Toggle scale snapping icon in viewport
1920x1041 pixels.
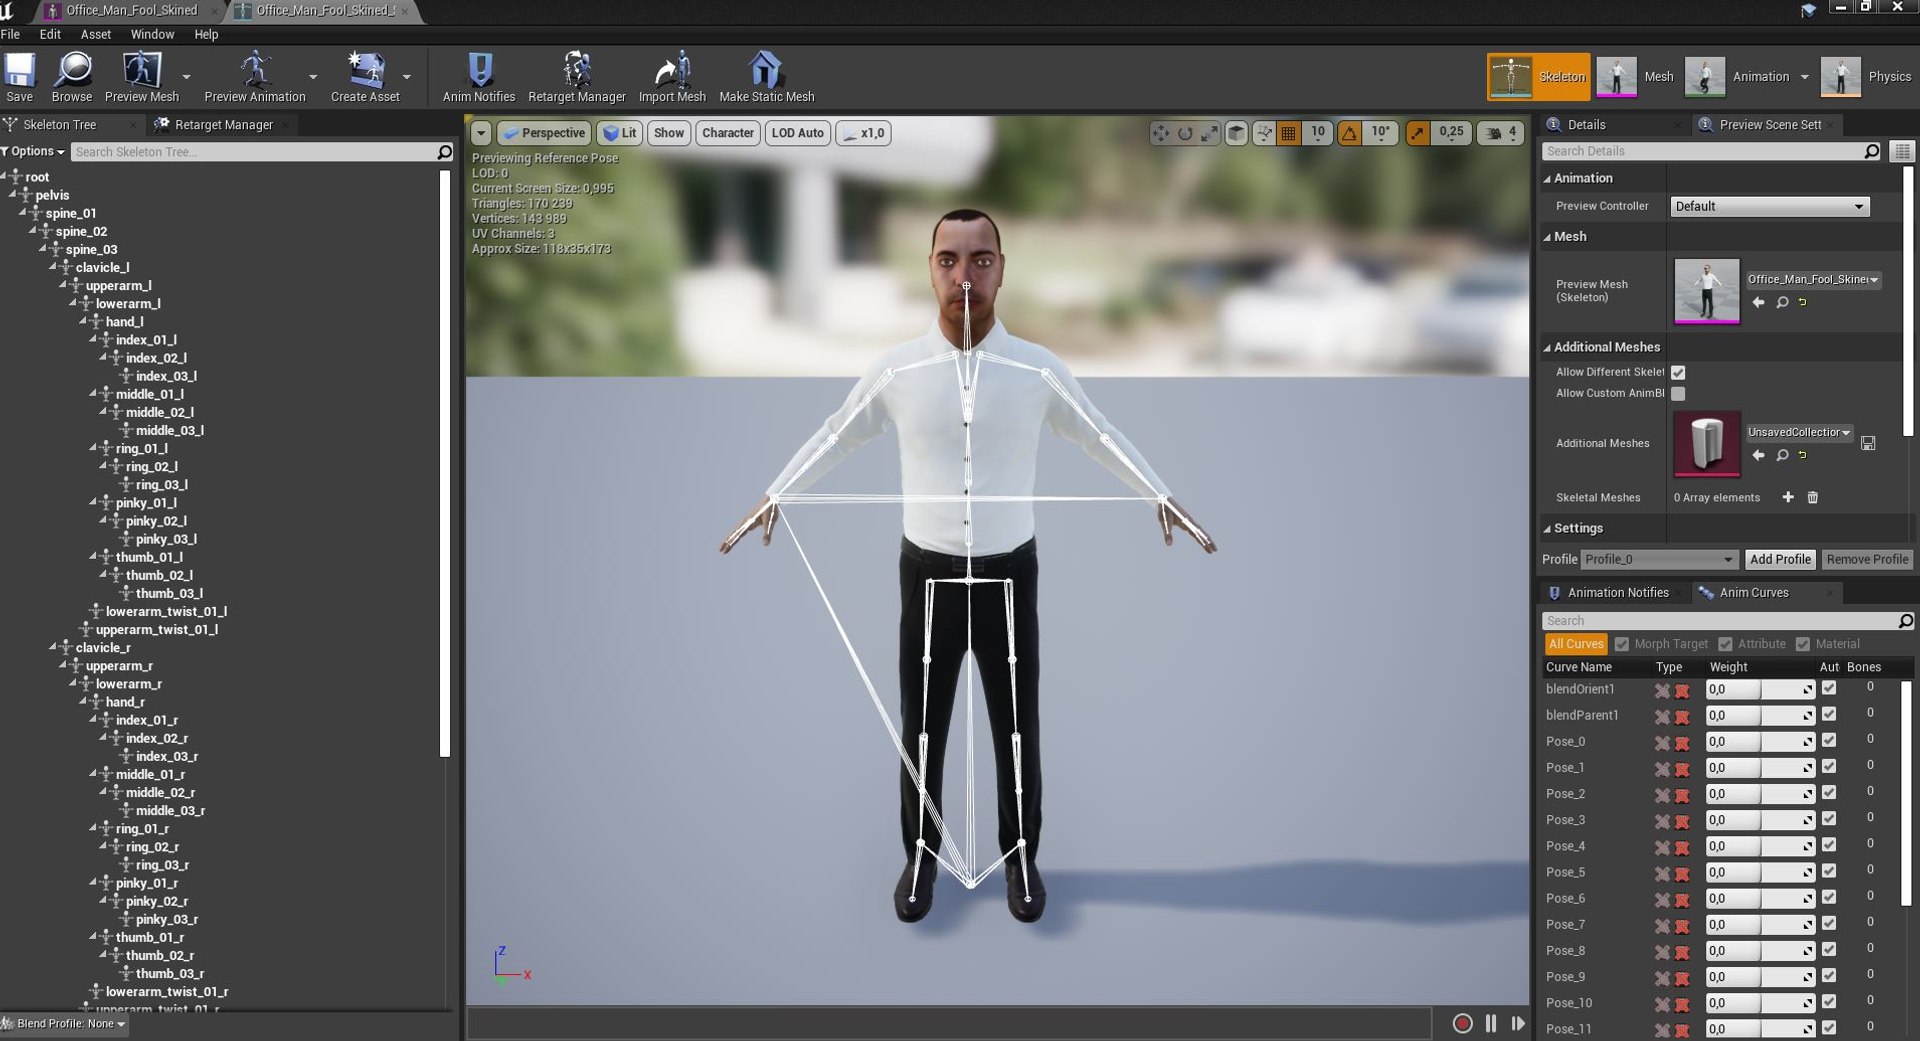1417,133
